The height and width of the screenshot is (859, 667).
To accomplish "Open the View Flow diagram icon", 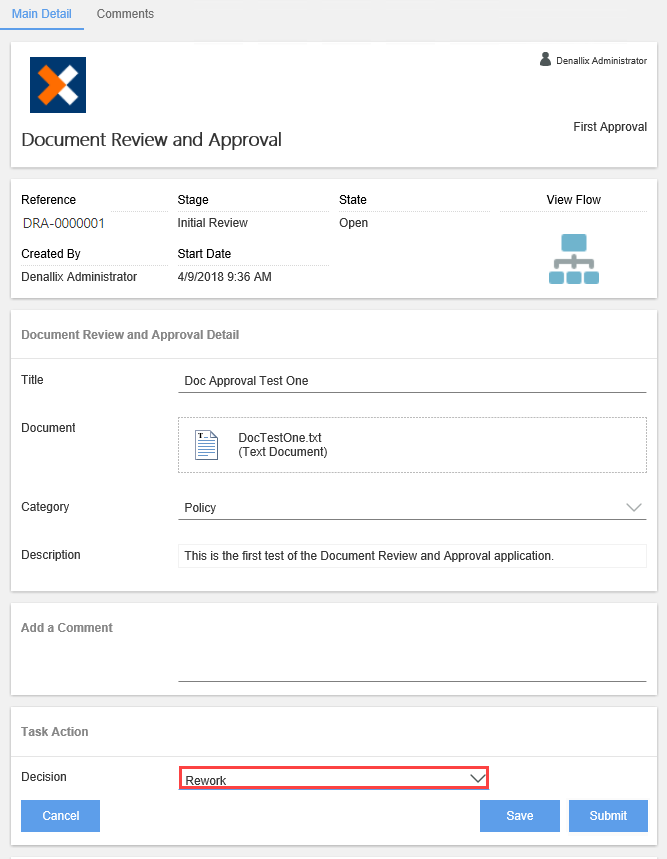I will point(573,259).
